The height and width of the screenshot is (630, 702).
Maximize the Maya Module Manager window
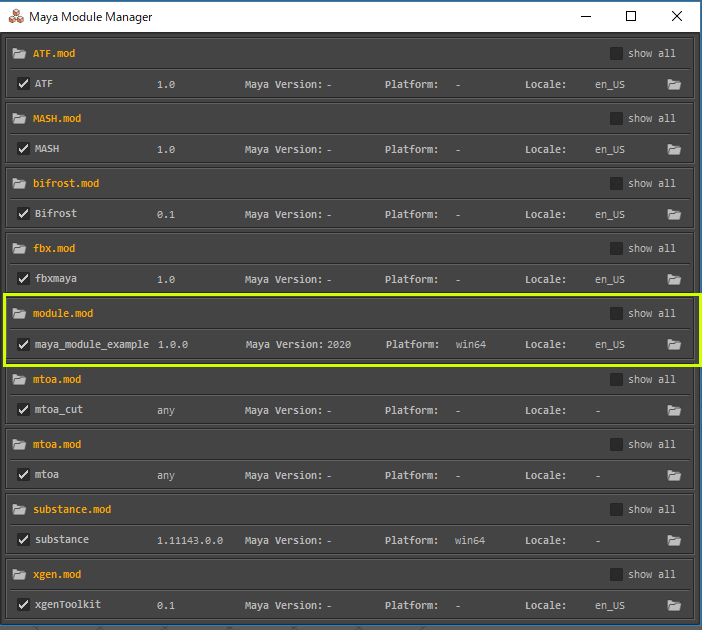coord(631,16)
